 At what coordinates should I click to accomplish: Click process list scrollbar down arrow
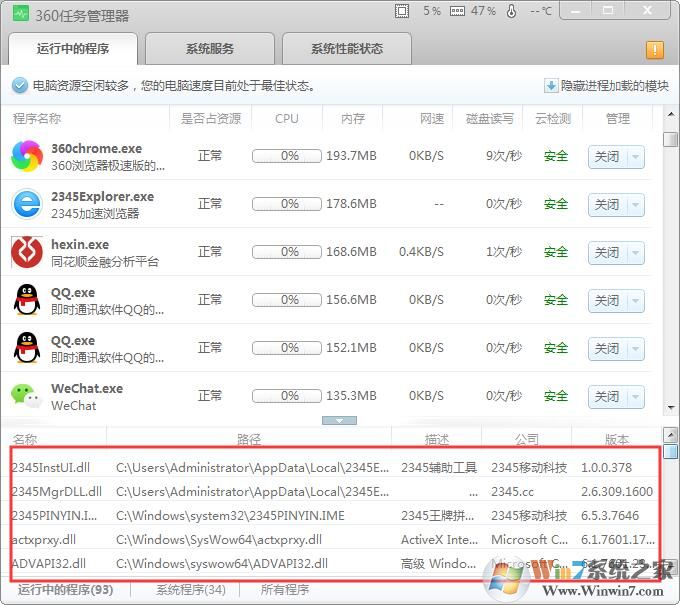click(x=671, y=408)
